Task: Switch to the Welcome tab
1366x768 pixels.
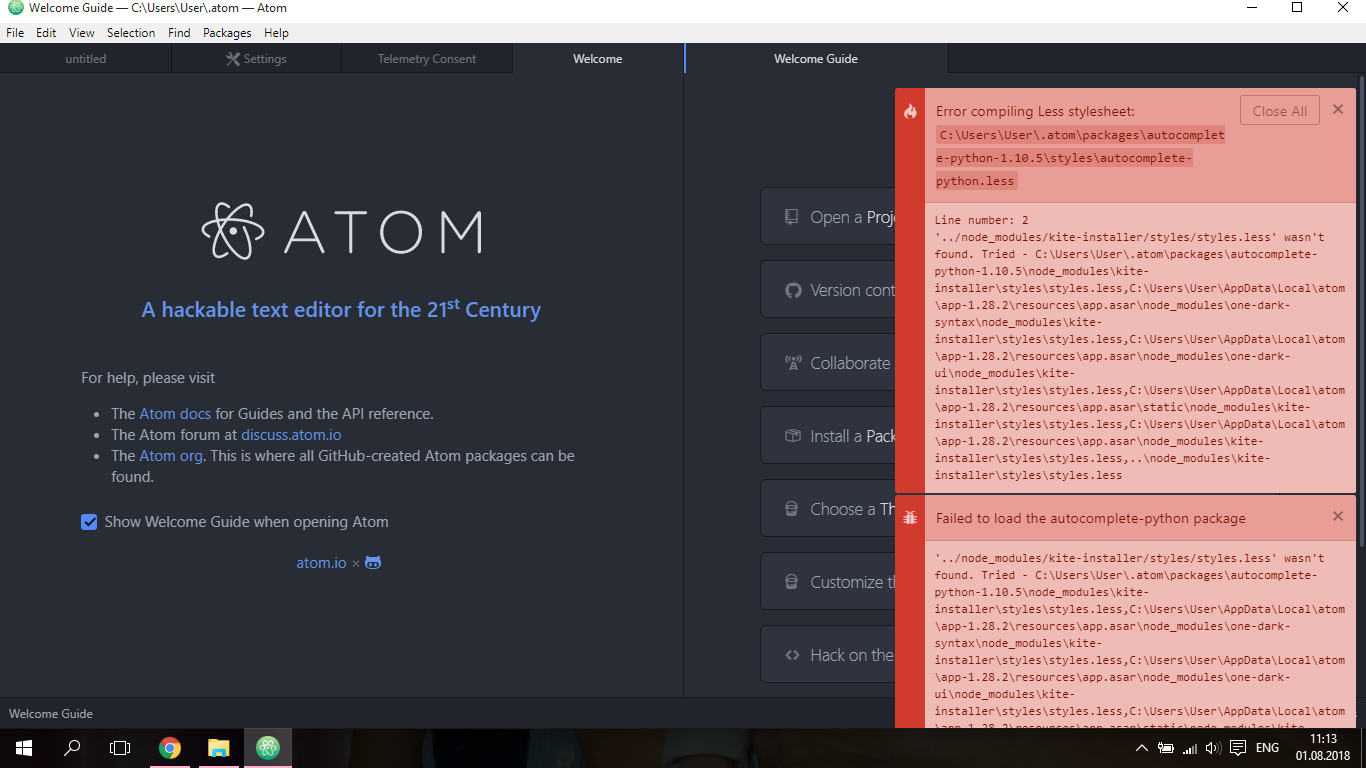Action: tap(597, 58)
